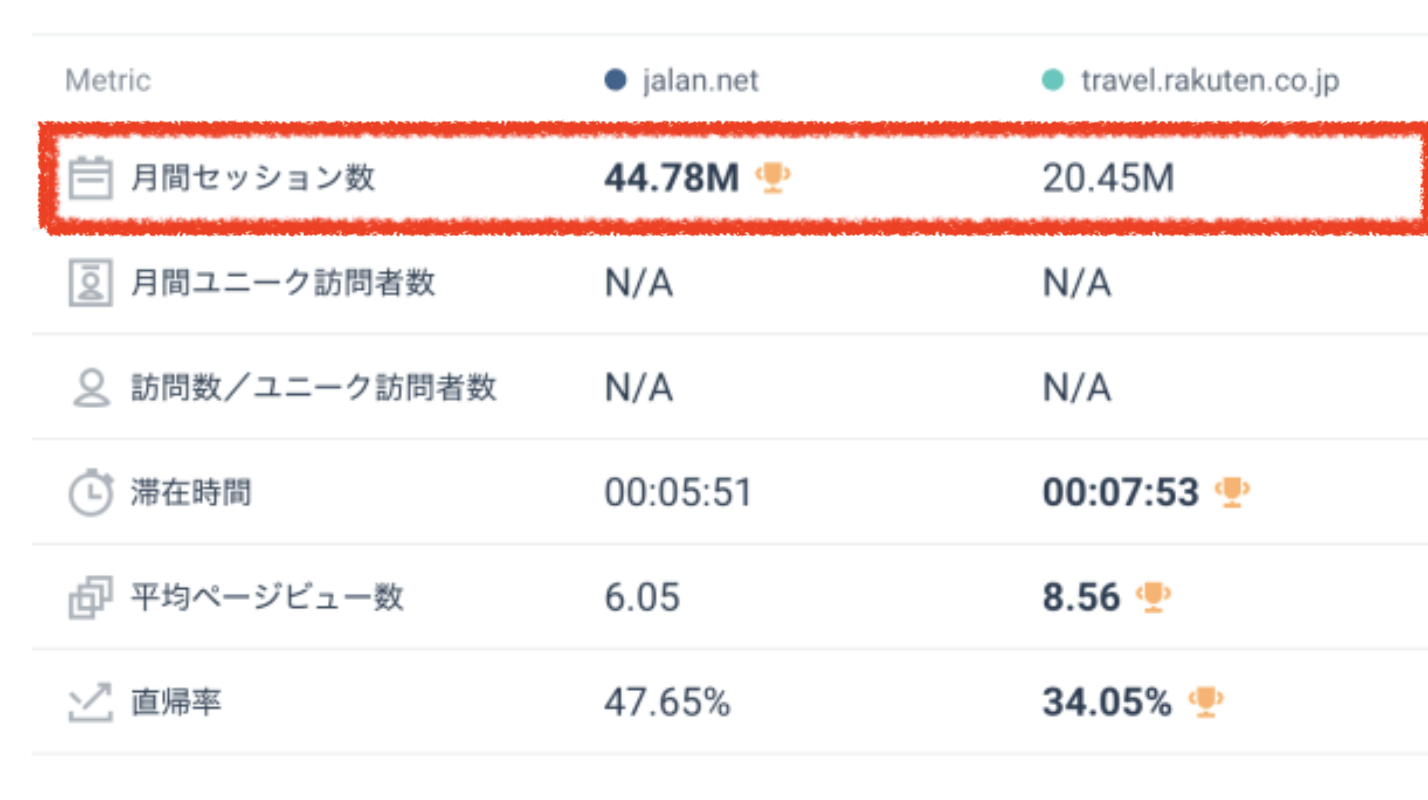
Task: Click the trophy icon next to 34.05%
Action: 1205,702
